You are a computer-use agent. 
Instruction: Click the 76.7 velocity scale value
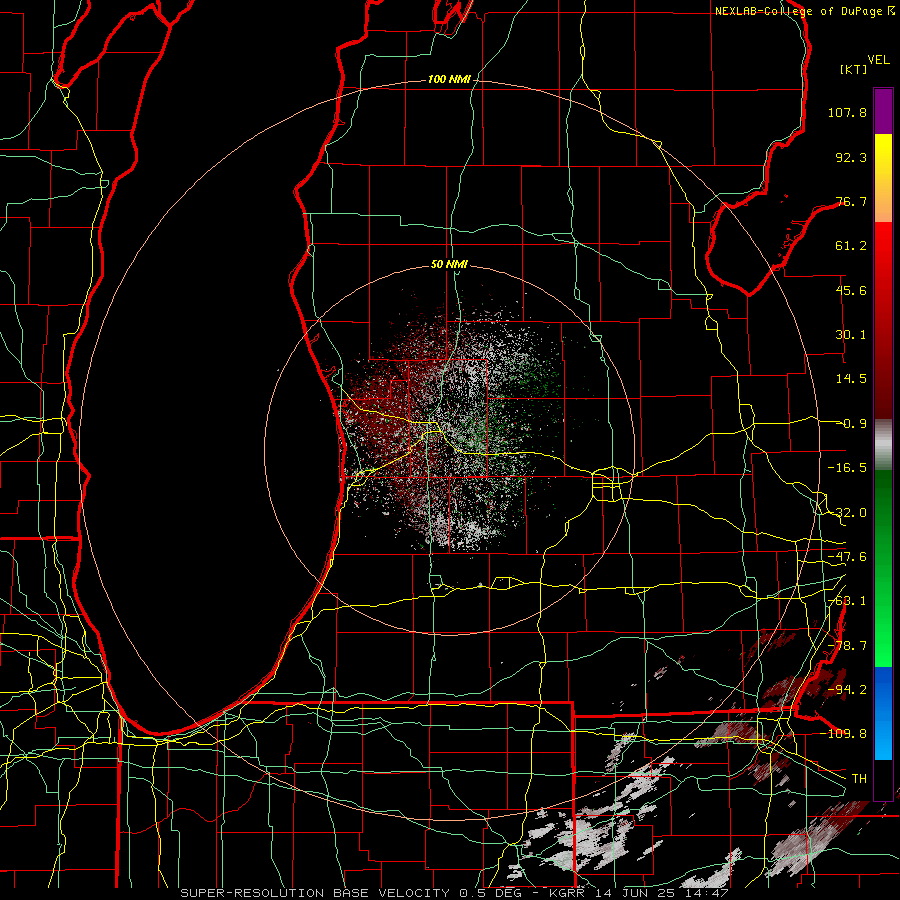851,201
